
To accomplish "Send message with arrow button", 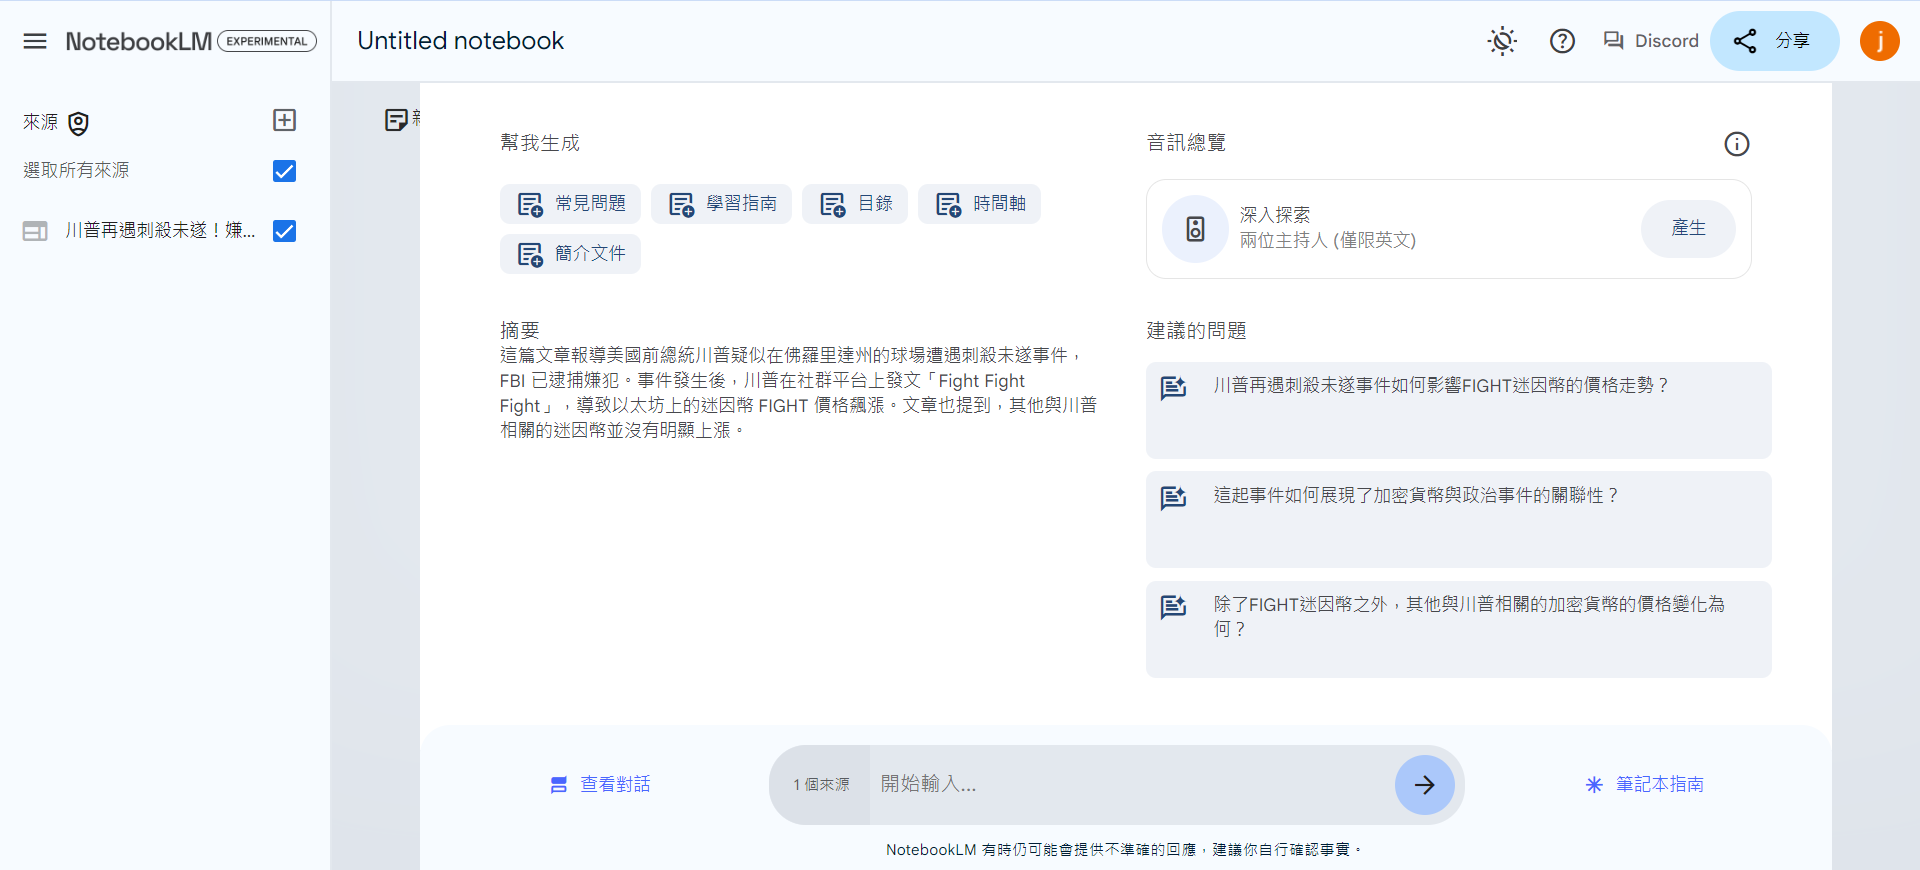I will (x=1425, y=785).
